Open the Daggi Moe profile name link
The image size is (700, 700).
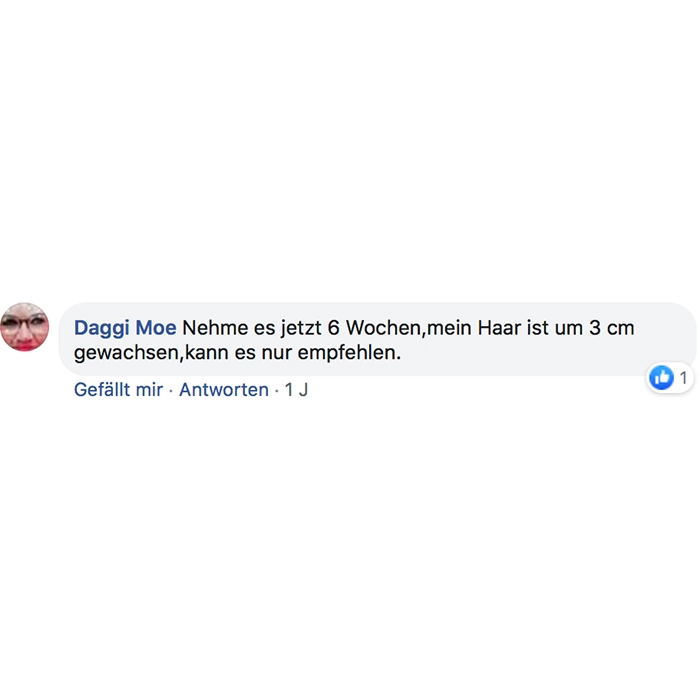click(x=125, y=328)
